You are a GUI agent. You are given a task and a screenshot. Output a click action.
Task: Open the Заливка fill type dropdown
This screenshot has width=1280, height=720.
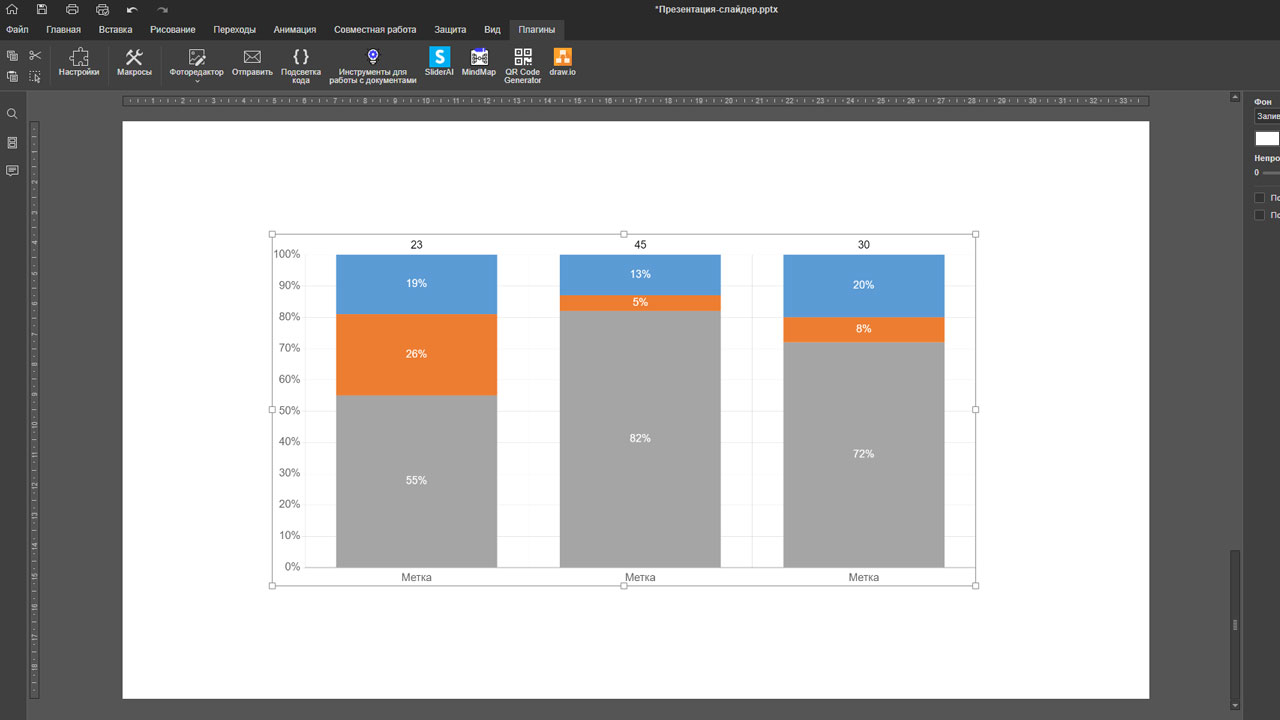[x=1267, y=117]
